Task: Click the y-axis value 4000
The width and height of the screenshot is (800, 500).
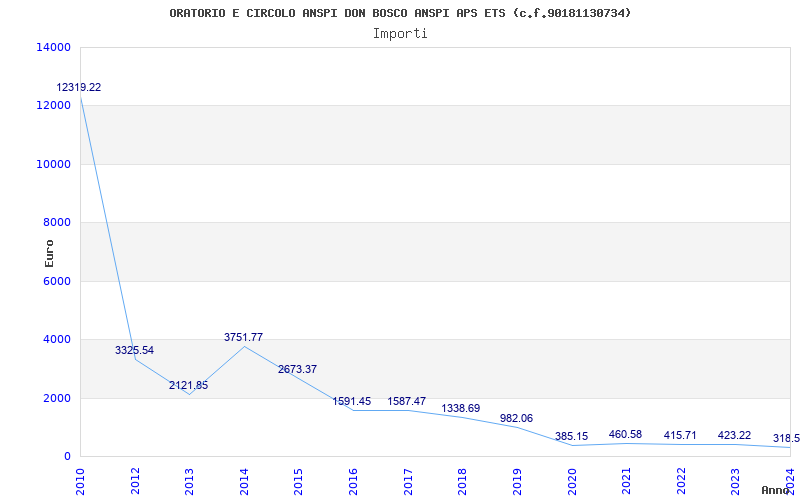Action: click(56, 339)
